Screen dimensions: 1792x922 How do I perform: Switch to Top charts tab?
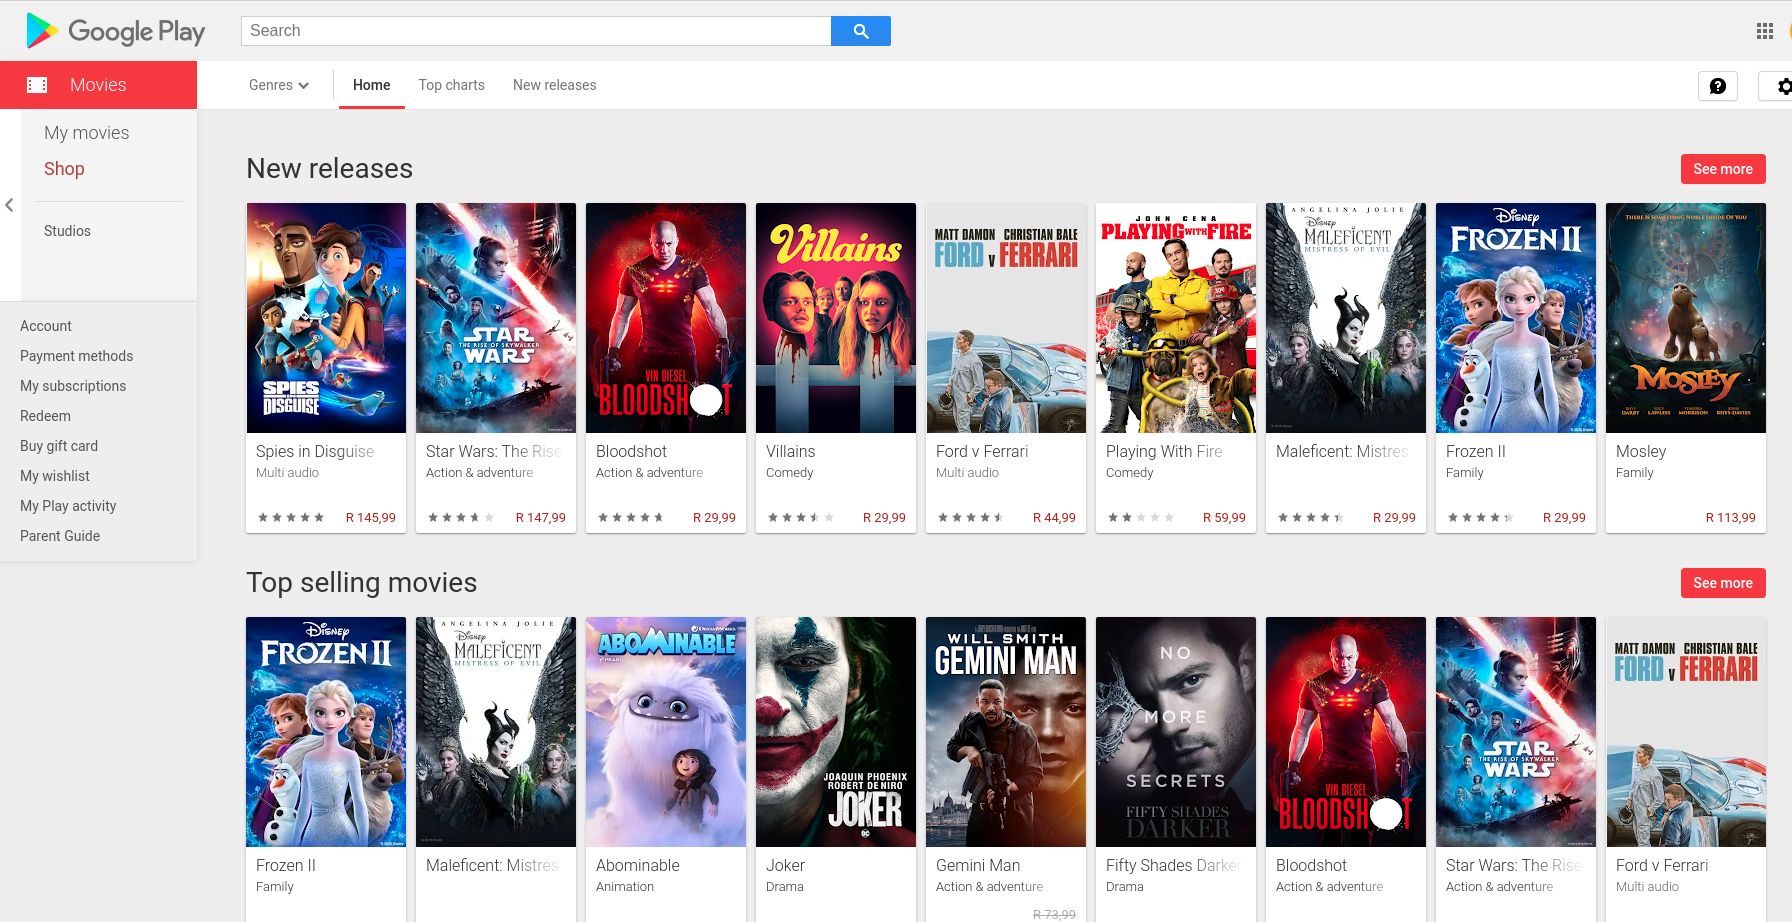[x=452, y=85]
